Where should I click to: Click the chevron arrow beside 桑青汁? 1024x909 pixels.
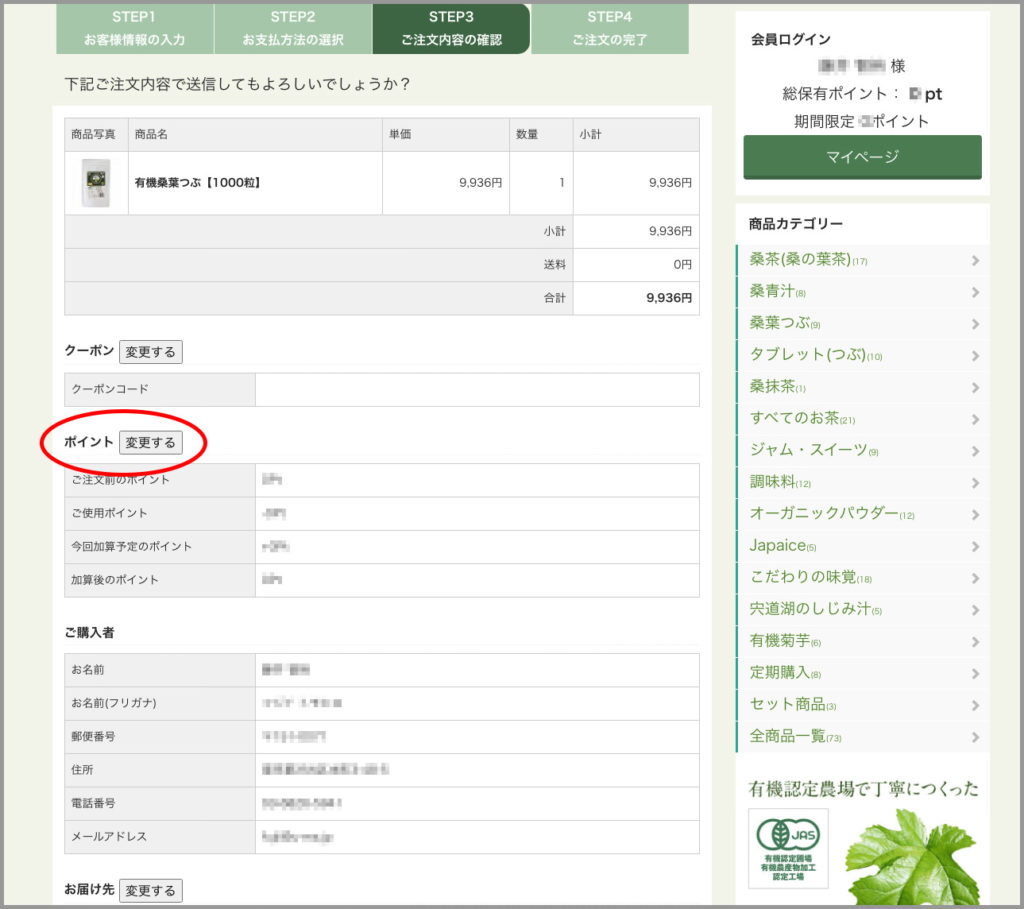coord(975,292)
